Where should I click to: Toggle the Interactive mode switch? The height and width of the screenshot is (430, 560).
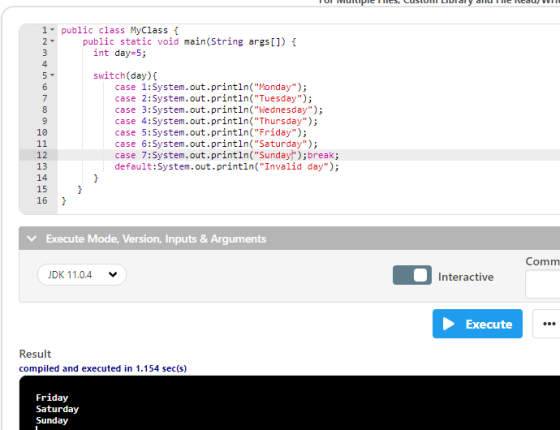point(412,275)
